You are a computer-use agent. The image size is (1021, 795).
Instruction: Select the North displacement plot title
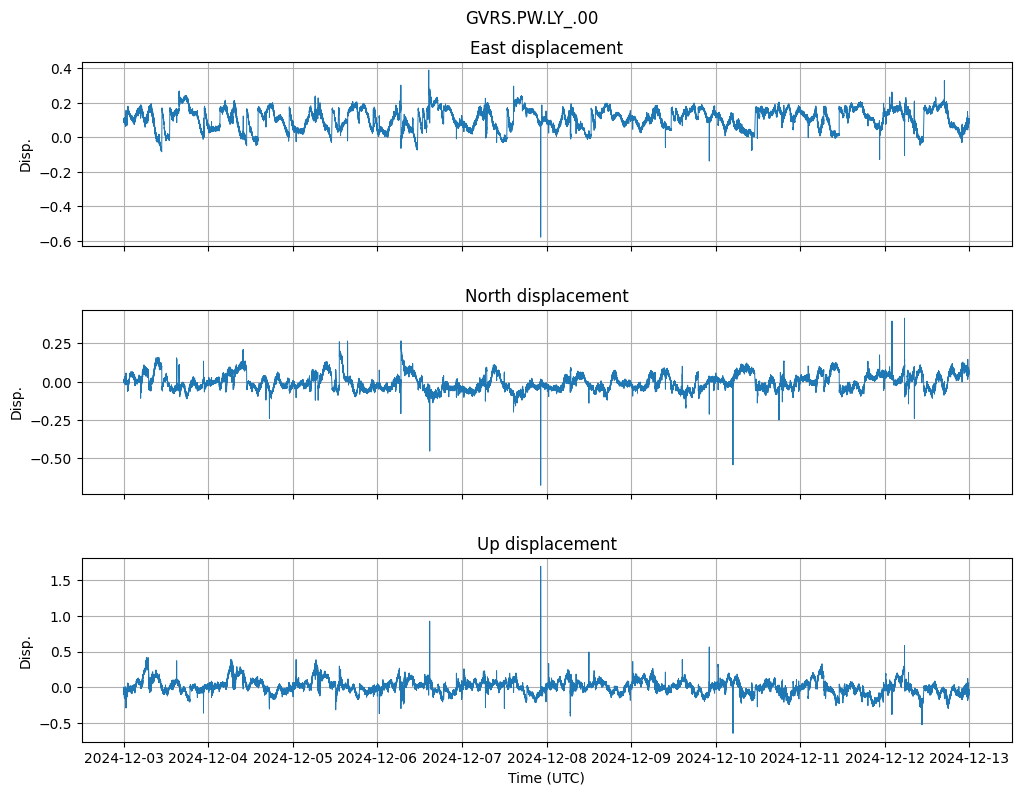[546, 296]
